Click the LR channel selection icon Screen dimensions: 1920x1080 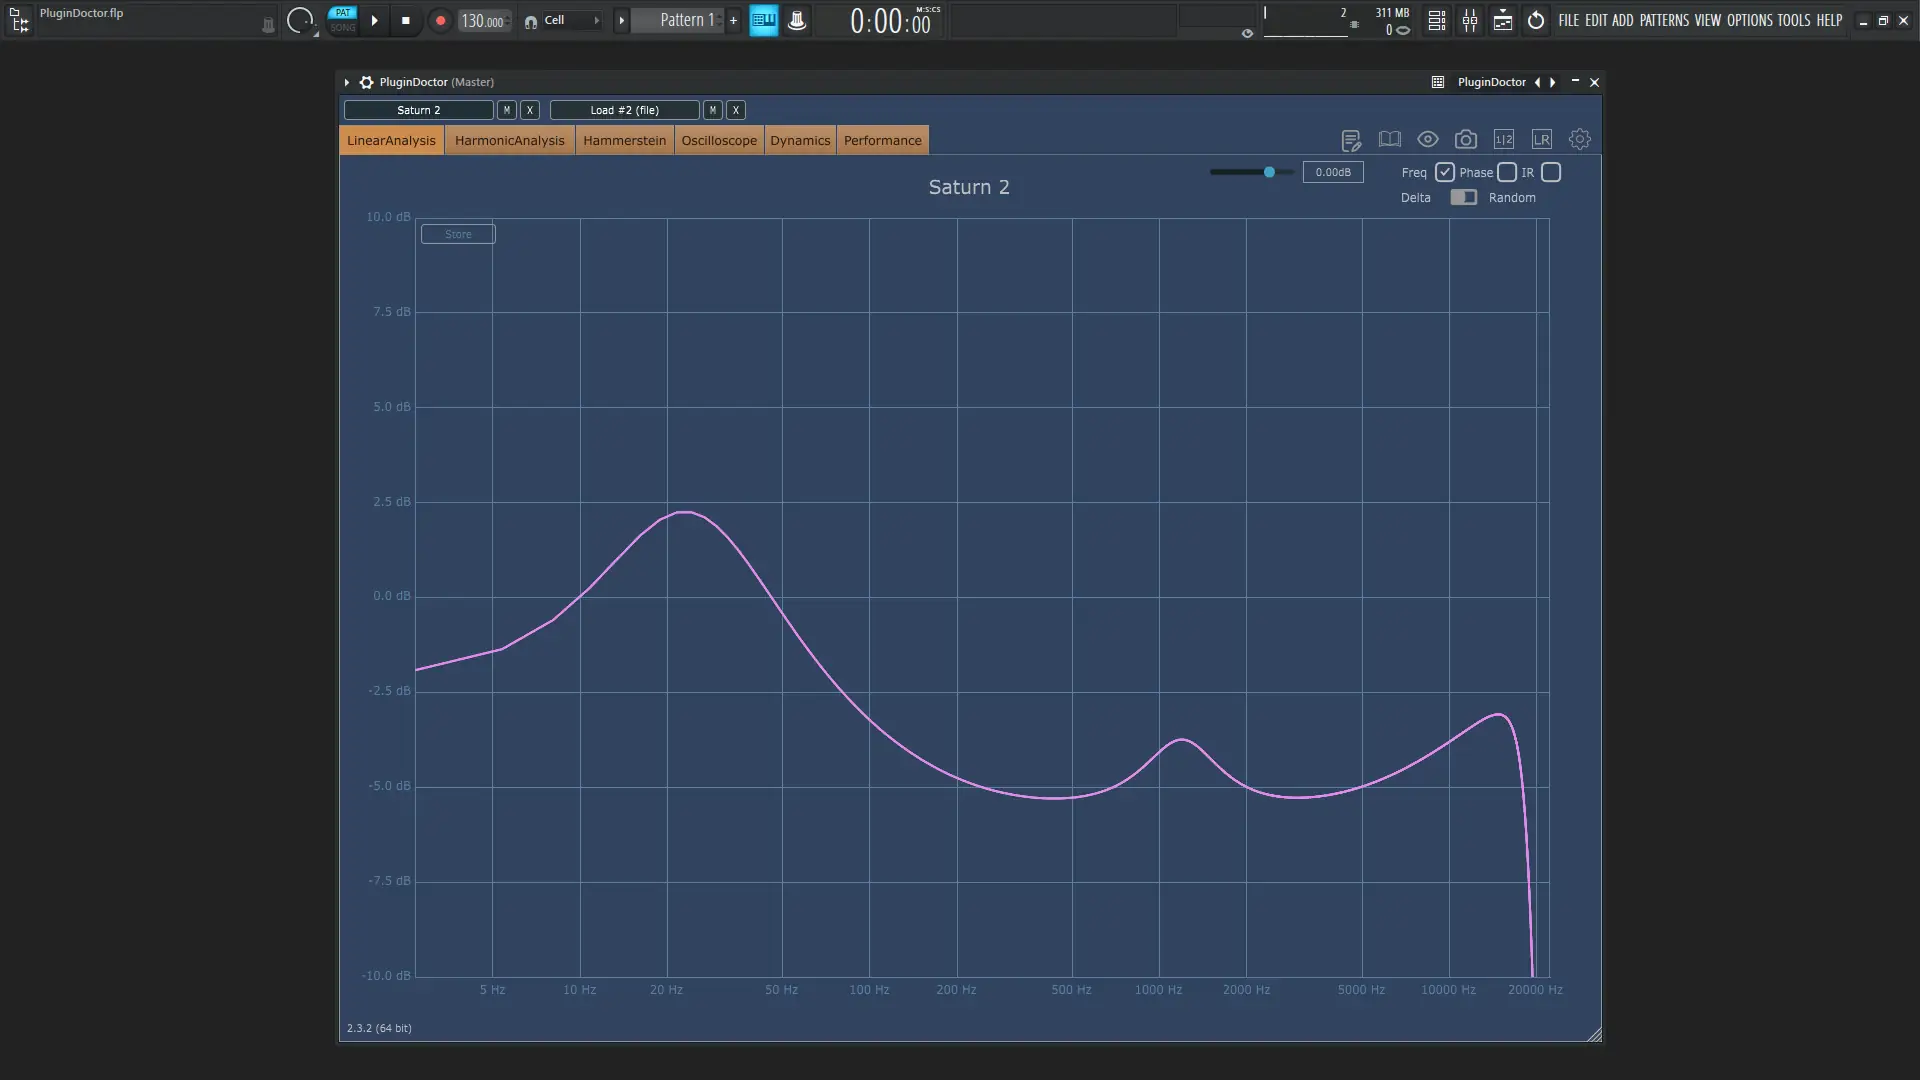point(1542,140)
